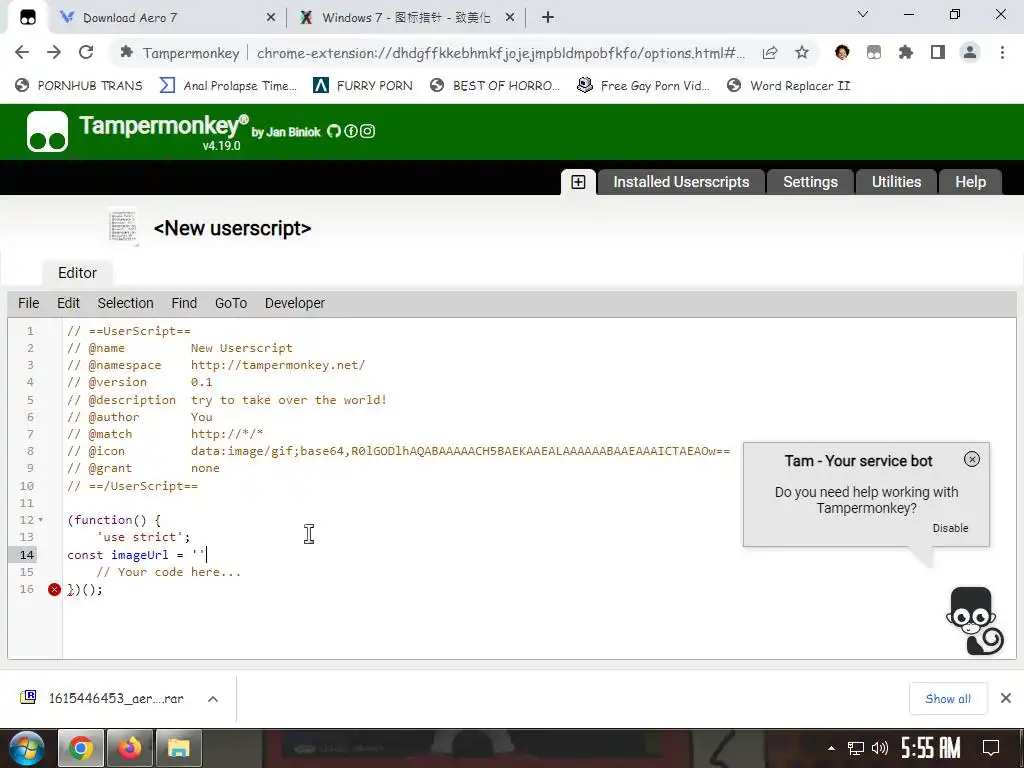Click the browser Back arrow
This screenshot has height=768, width=1024.
tap(22, 52)
